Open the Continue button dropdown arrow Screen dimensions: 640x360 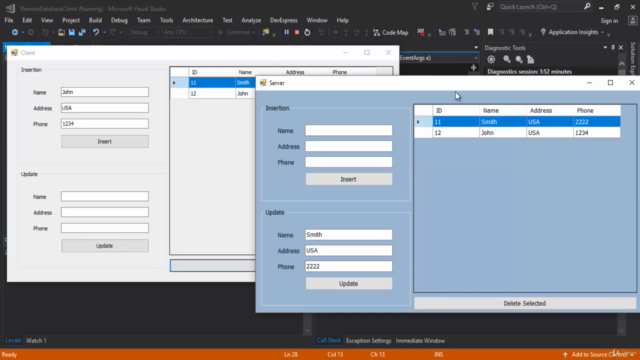coord(253,32)
